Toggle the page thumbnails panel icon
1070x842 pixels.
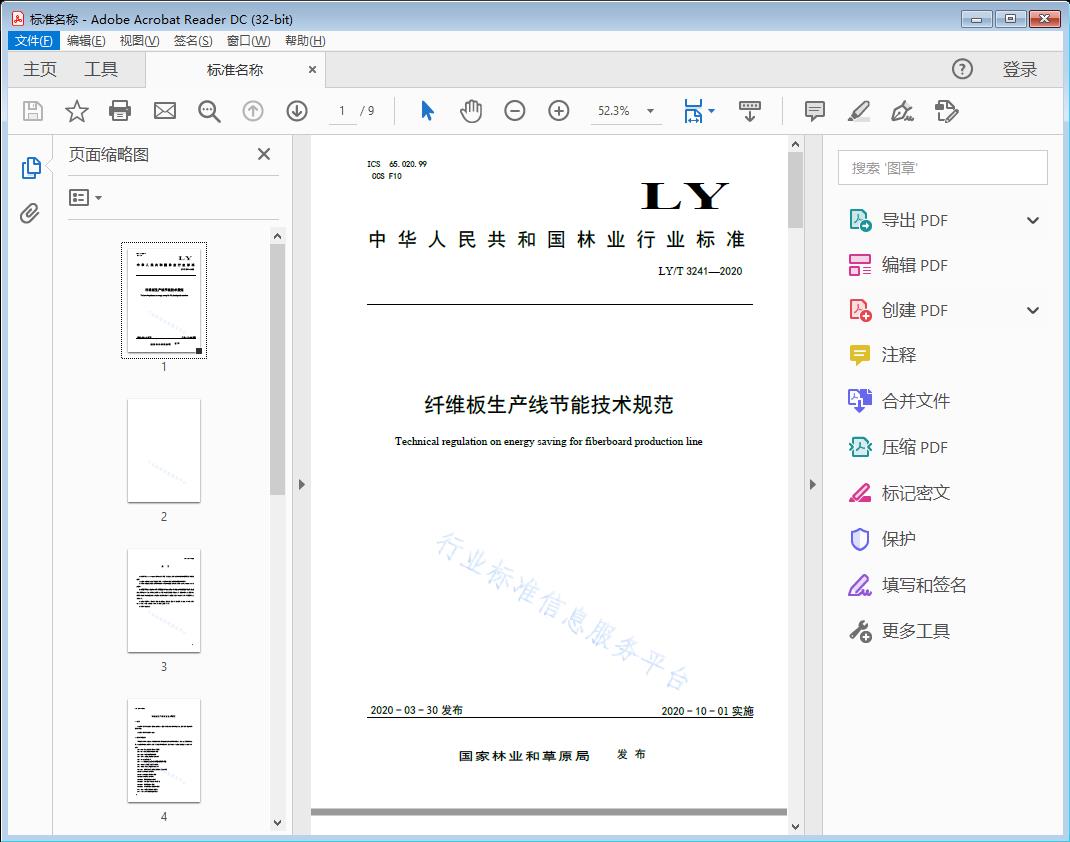(x=30, y=168)
